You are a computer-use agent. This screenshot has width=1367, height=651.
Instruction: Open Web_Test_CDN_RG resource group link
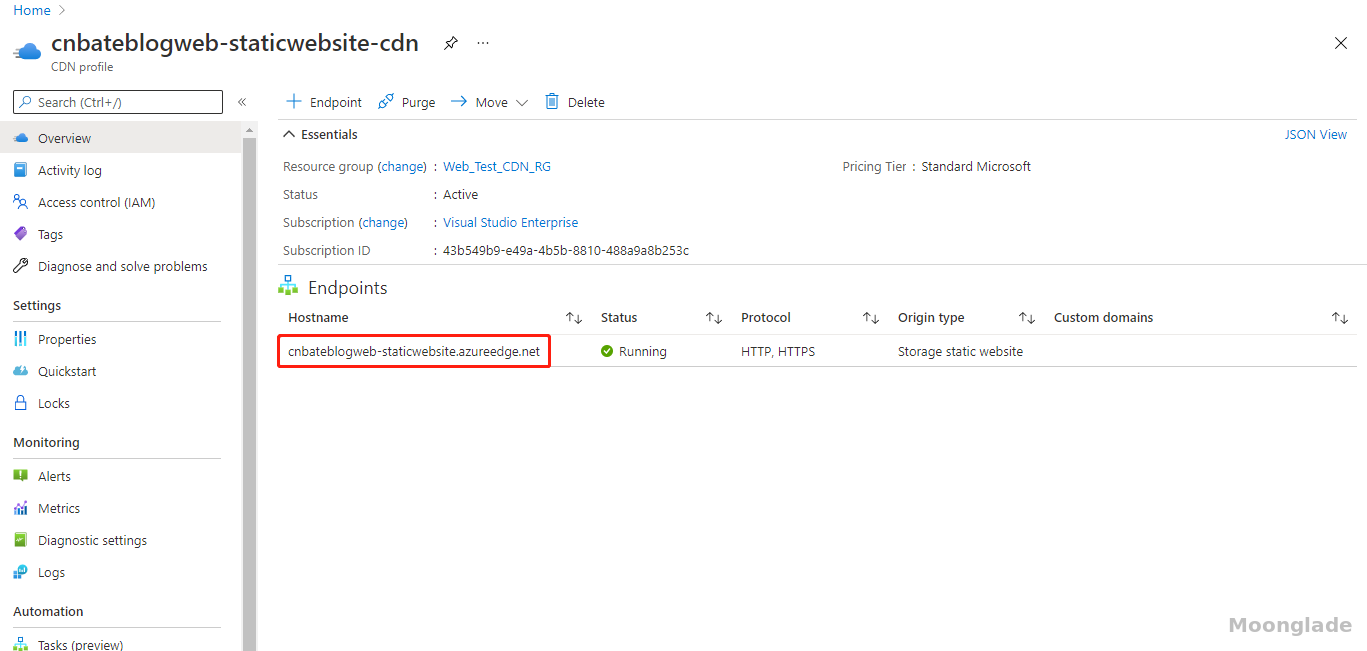(497, 167)
